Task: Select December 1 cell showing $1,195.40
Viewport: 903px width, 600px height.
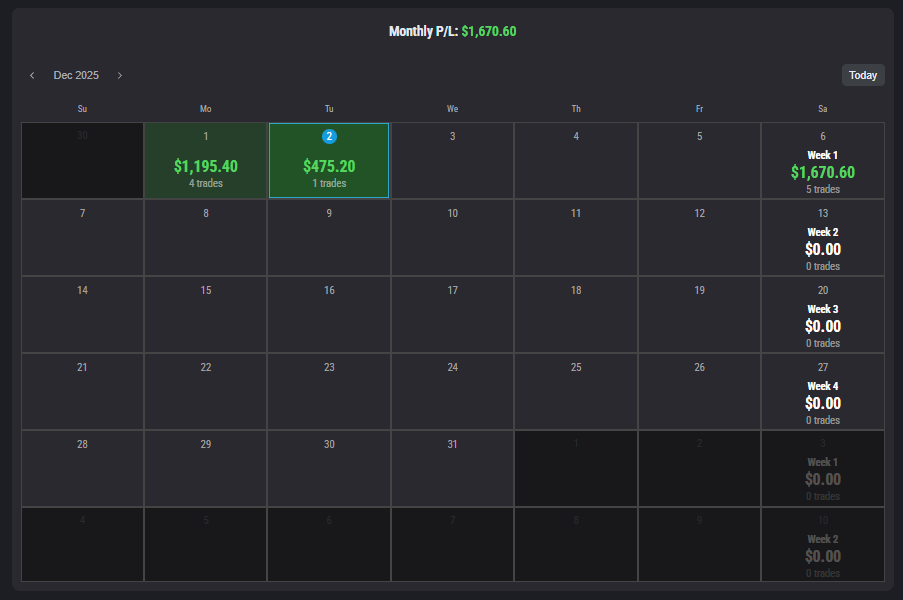Action: click(x=206, y=161)
